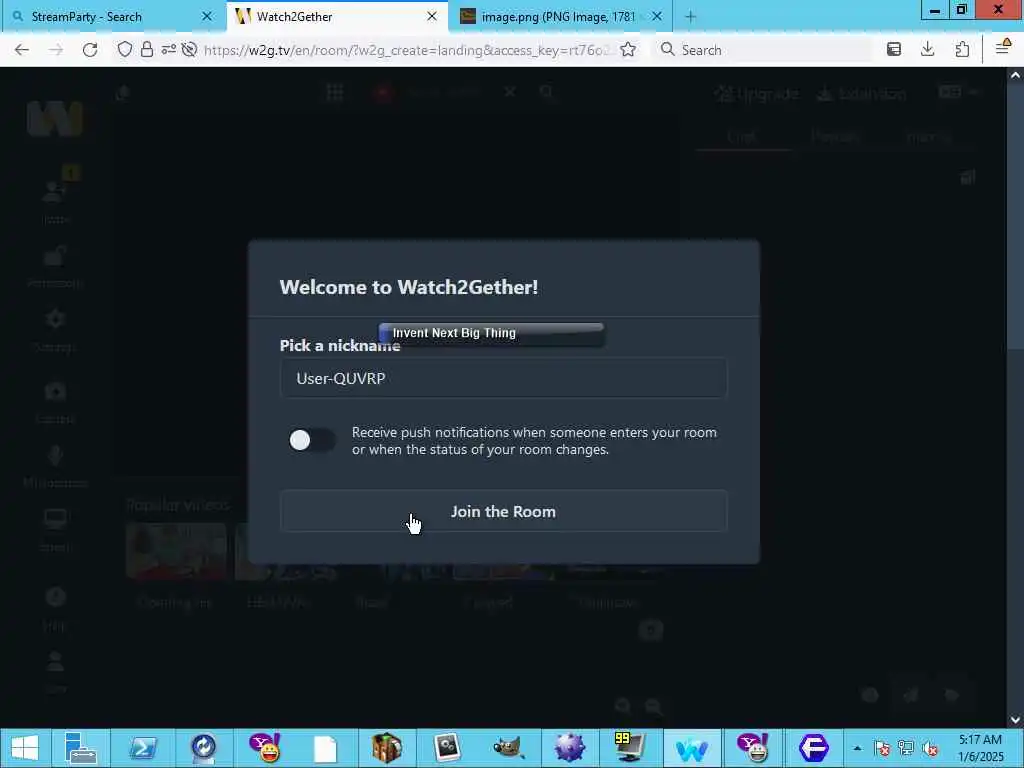Open PowerShell from the taskbar
Screen dimensions: 1024x768
coord(142,748)
